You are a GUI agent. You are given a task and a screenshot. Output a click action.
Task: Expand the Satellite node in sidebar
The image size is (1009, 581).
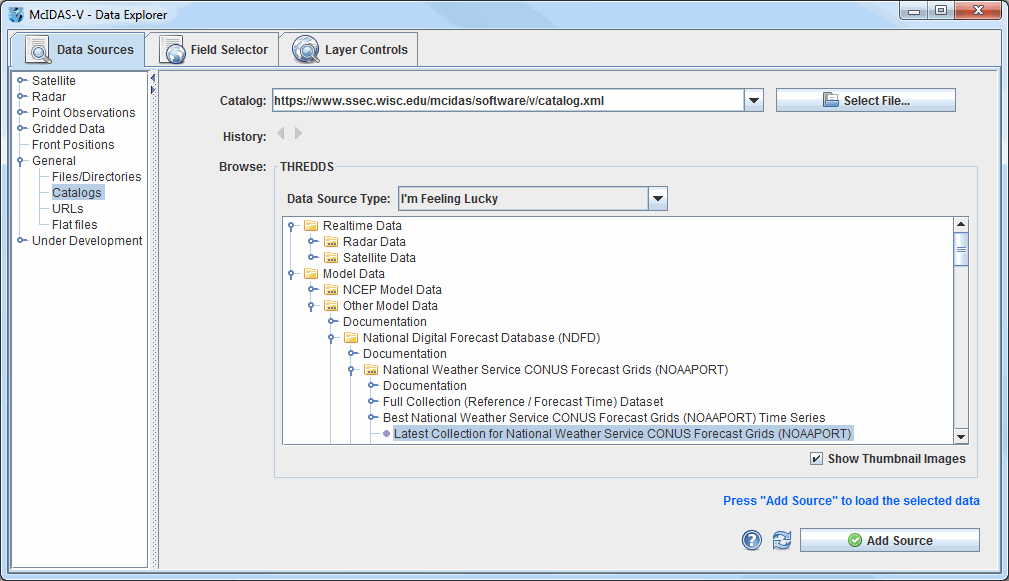[22, 81]
